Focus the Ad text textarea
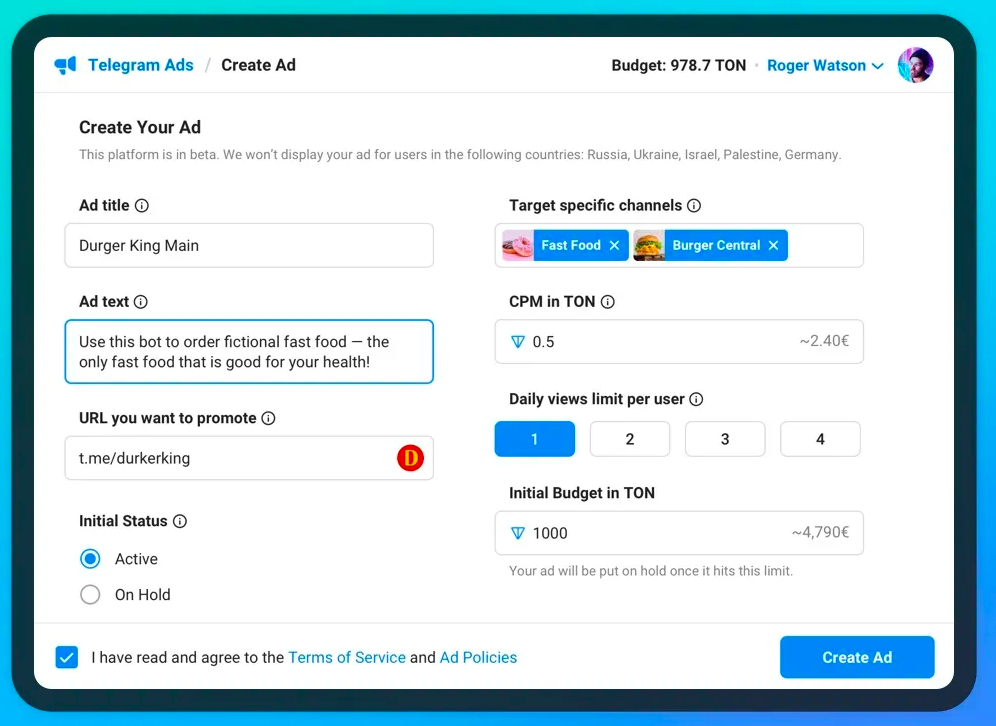996x726 pixels. coord(249,351)
